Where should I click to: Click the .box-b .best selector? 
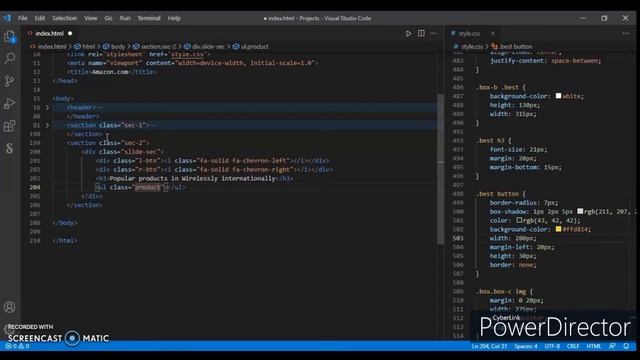tap(497, 87)
